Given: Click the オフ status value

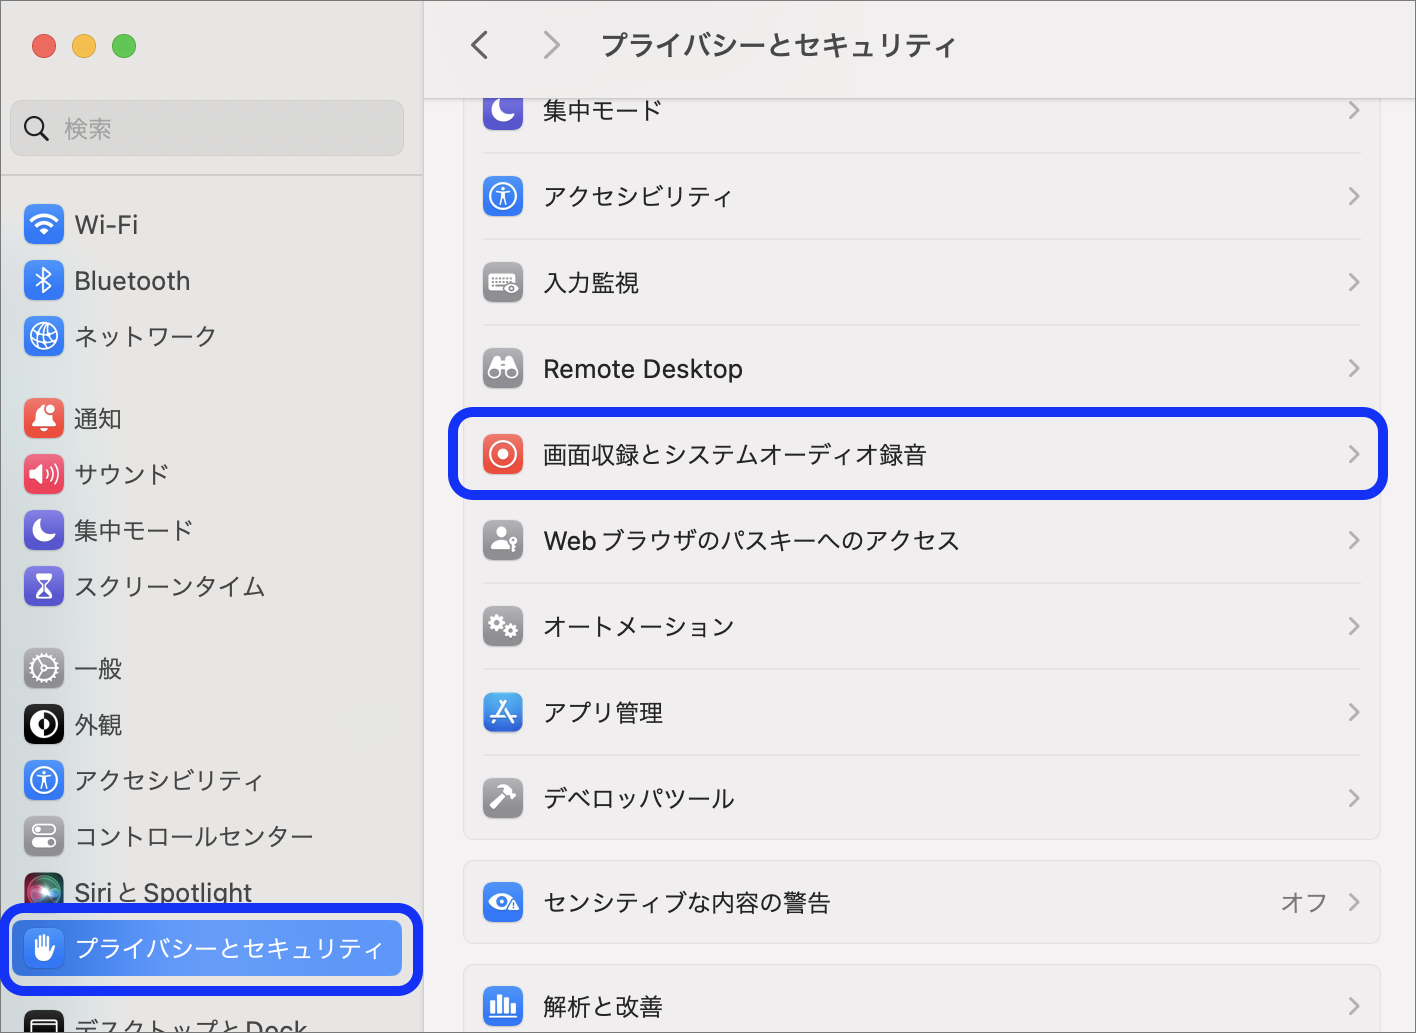Looking at the screenshot, I should (1304, 903).
